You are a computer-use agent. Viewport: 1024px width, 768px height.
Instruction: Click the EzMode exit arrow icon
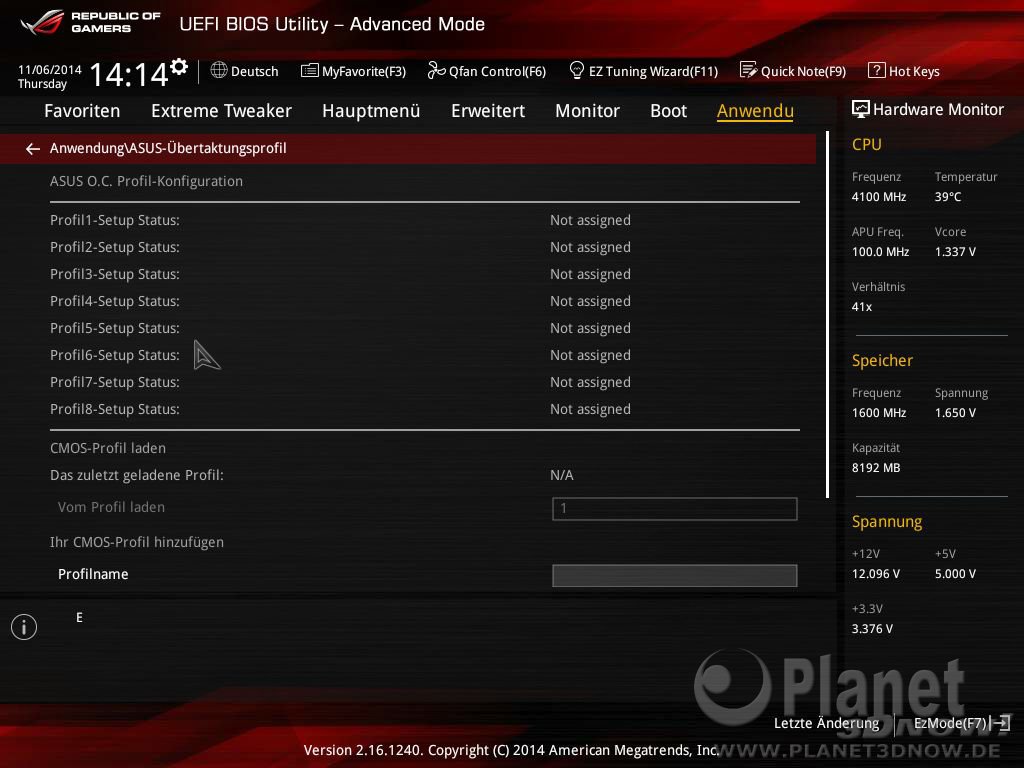coord(1001,723)
